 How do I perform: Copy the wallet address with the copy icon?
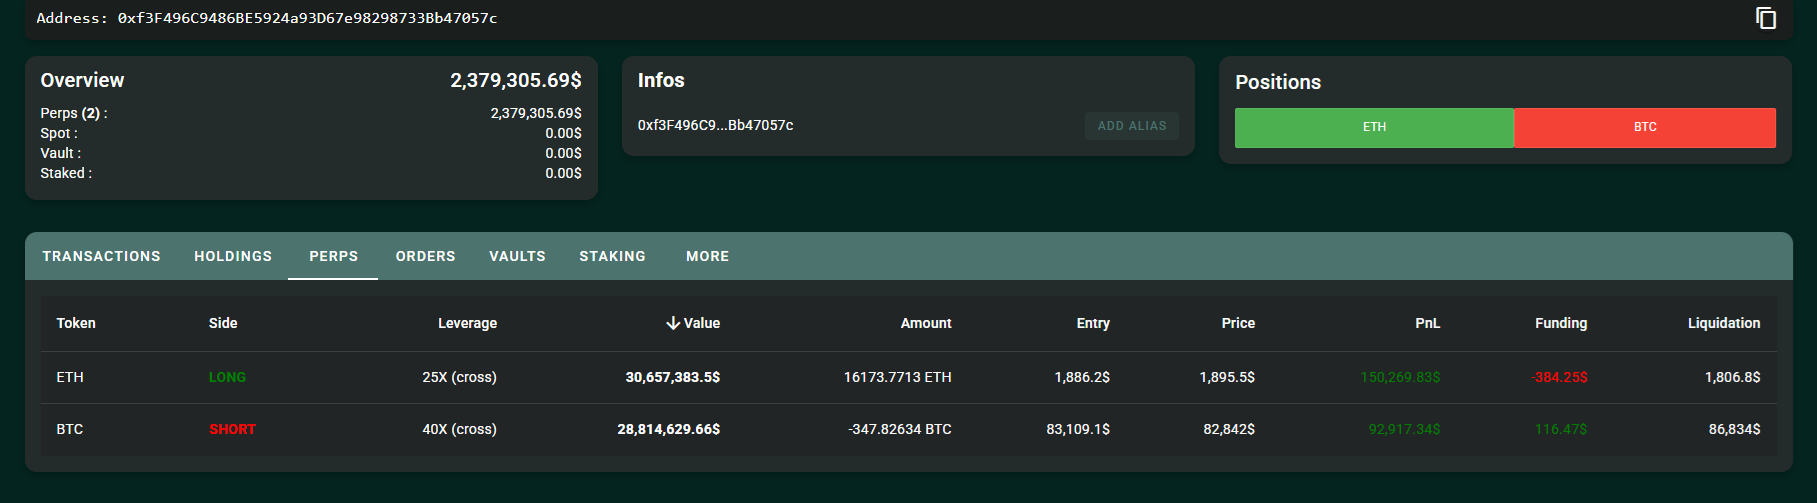pyautogui.click(x=1766, y=18)
